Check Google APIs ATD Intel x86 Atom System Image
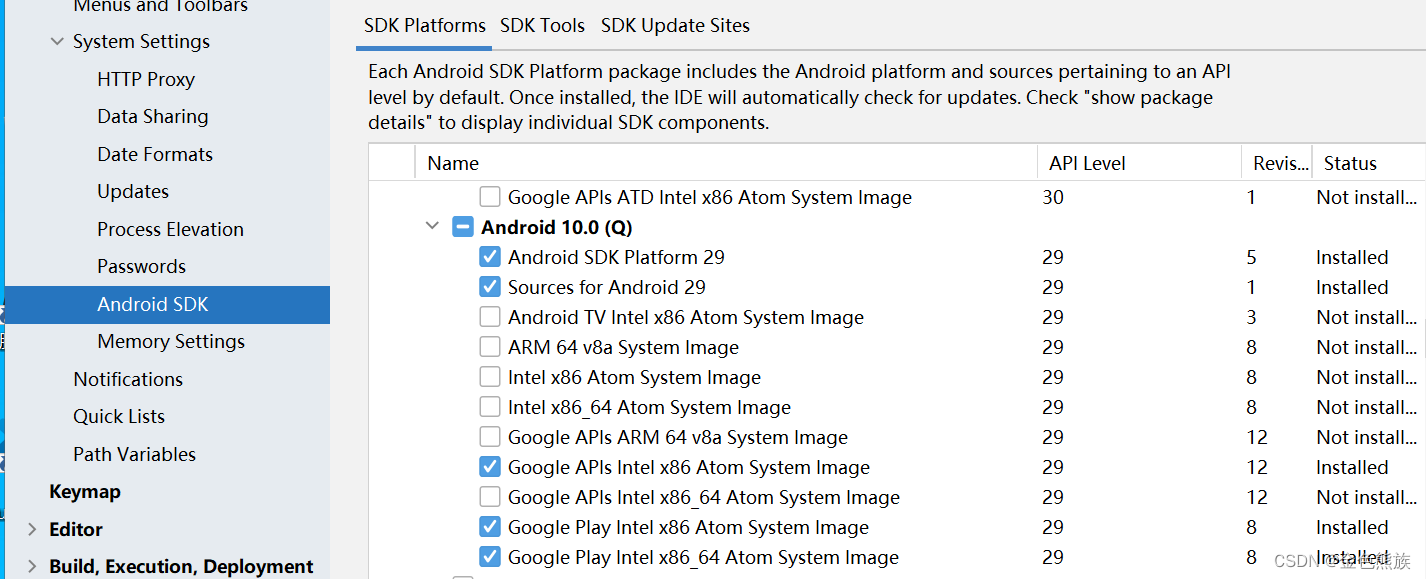Image resolution: width=1426 pixels, height=579 pixels. [490, 197]
